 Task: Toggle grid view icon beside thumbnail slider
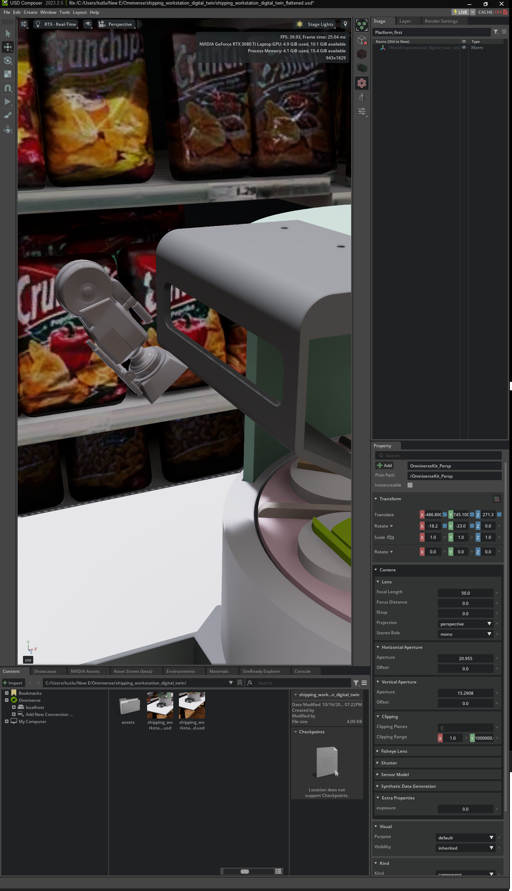pos(278,871)
